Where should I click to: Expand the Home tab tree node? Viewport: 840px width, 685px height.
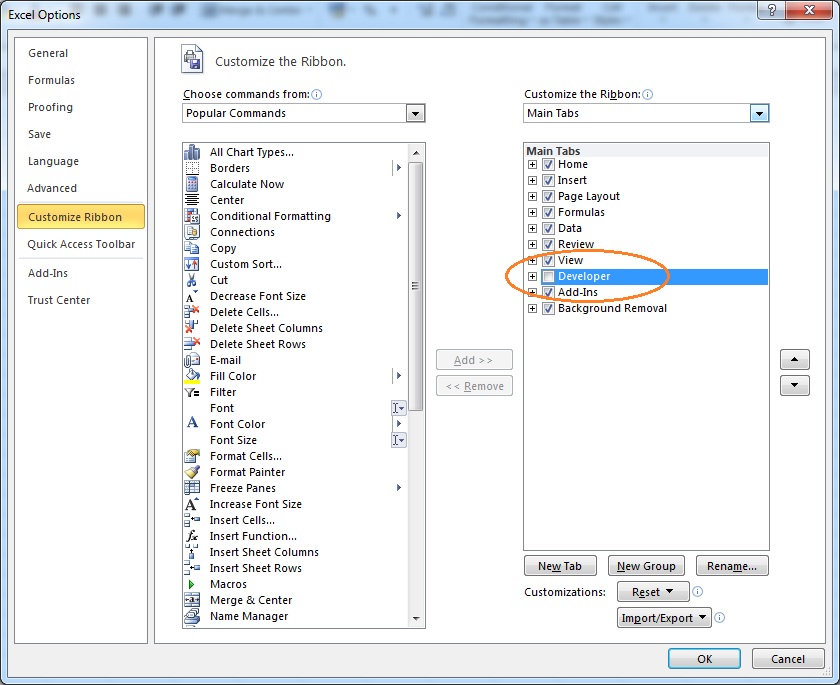coord(532,164)
